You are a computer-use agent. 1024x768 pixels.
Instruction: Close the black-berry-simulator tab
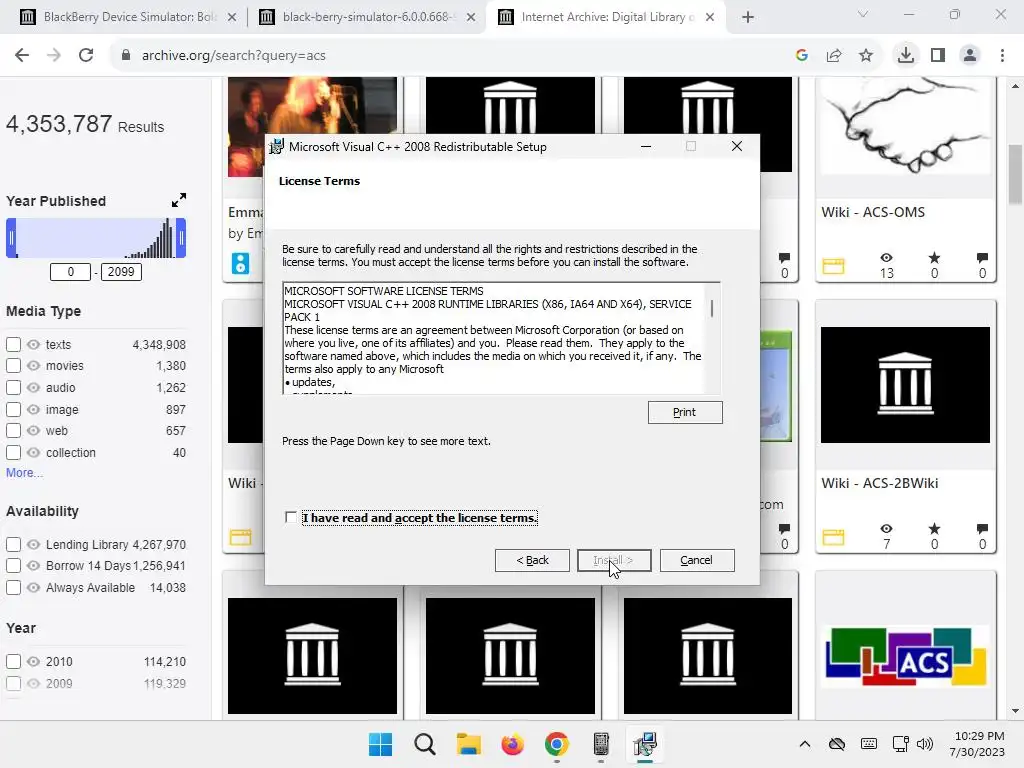[x=471, y=17]
